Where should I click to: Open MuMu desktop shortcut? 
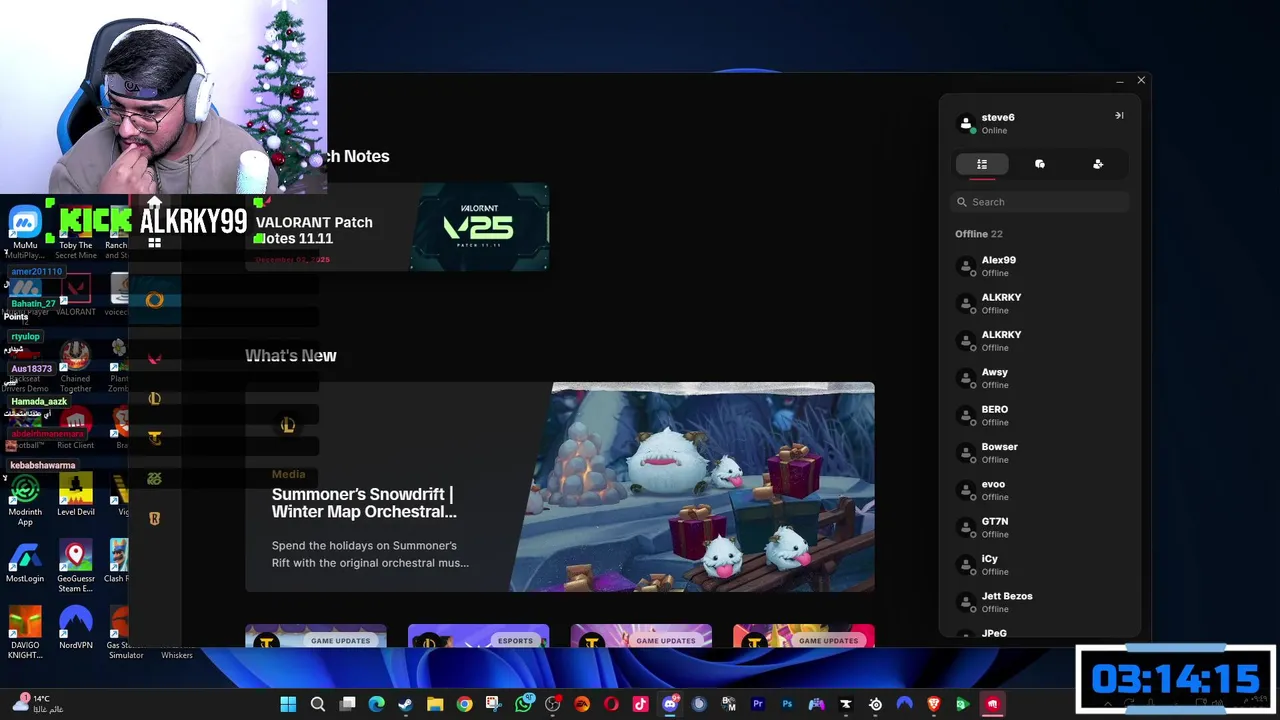(x=25, y=228)
